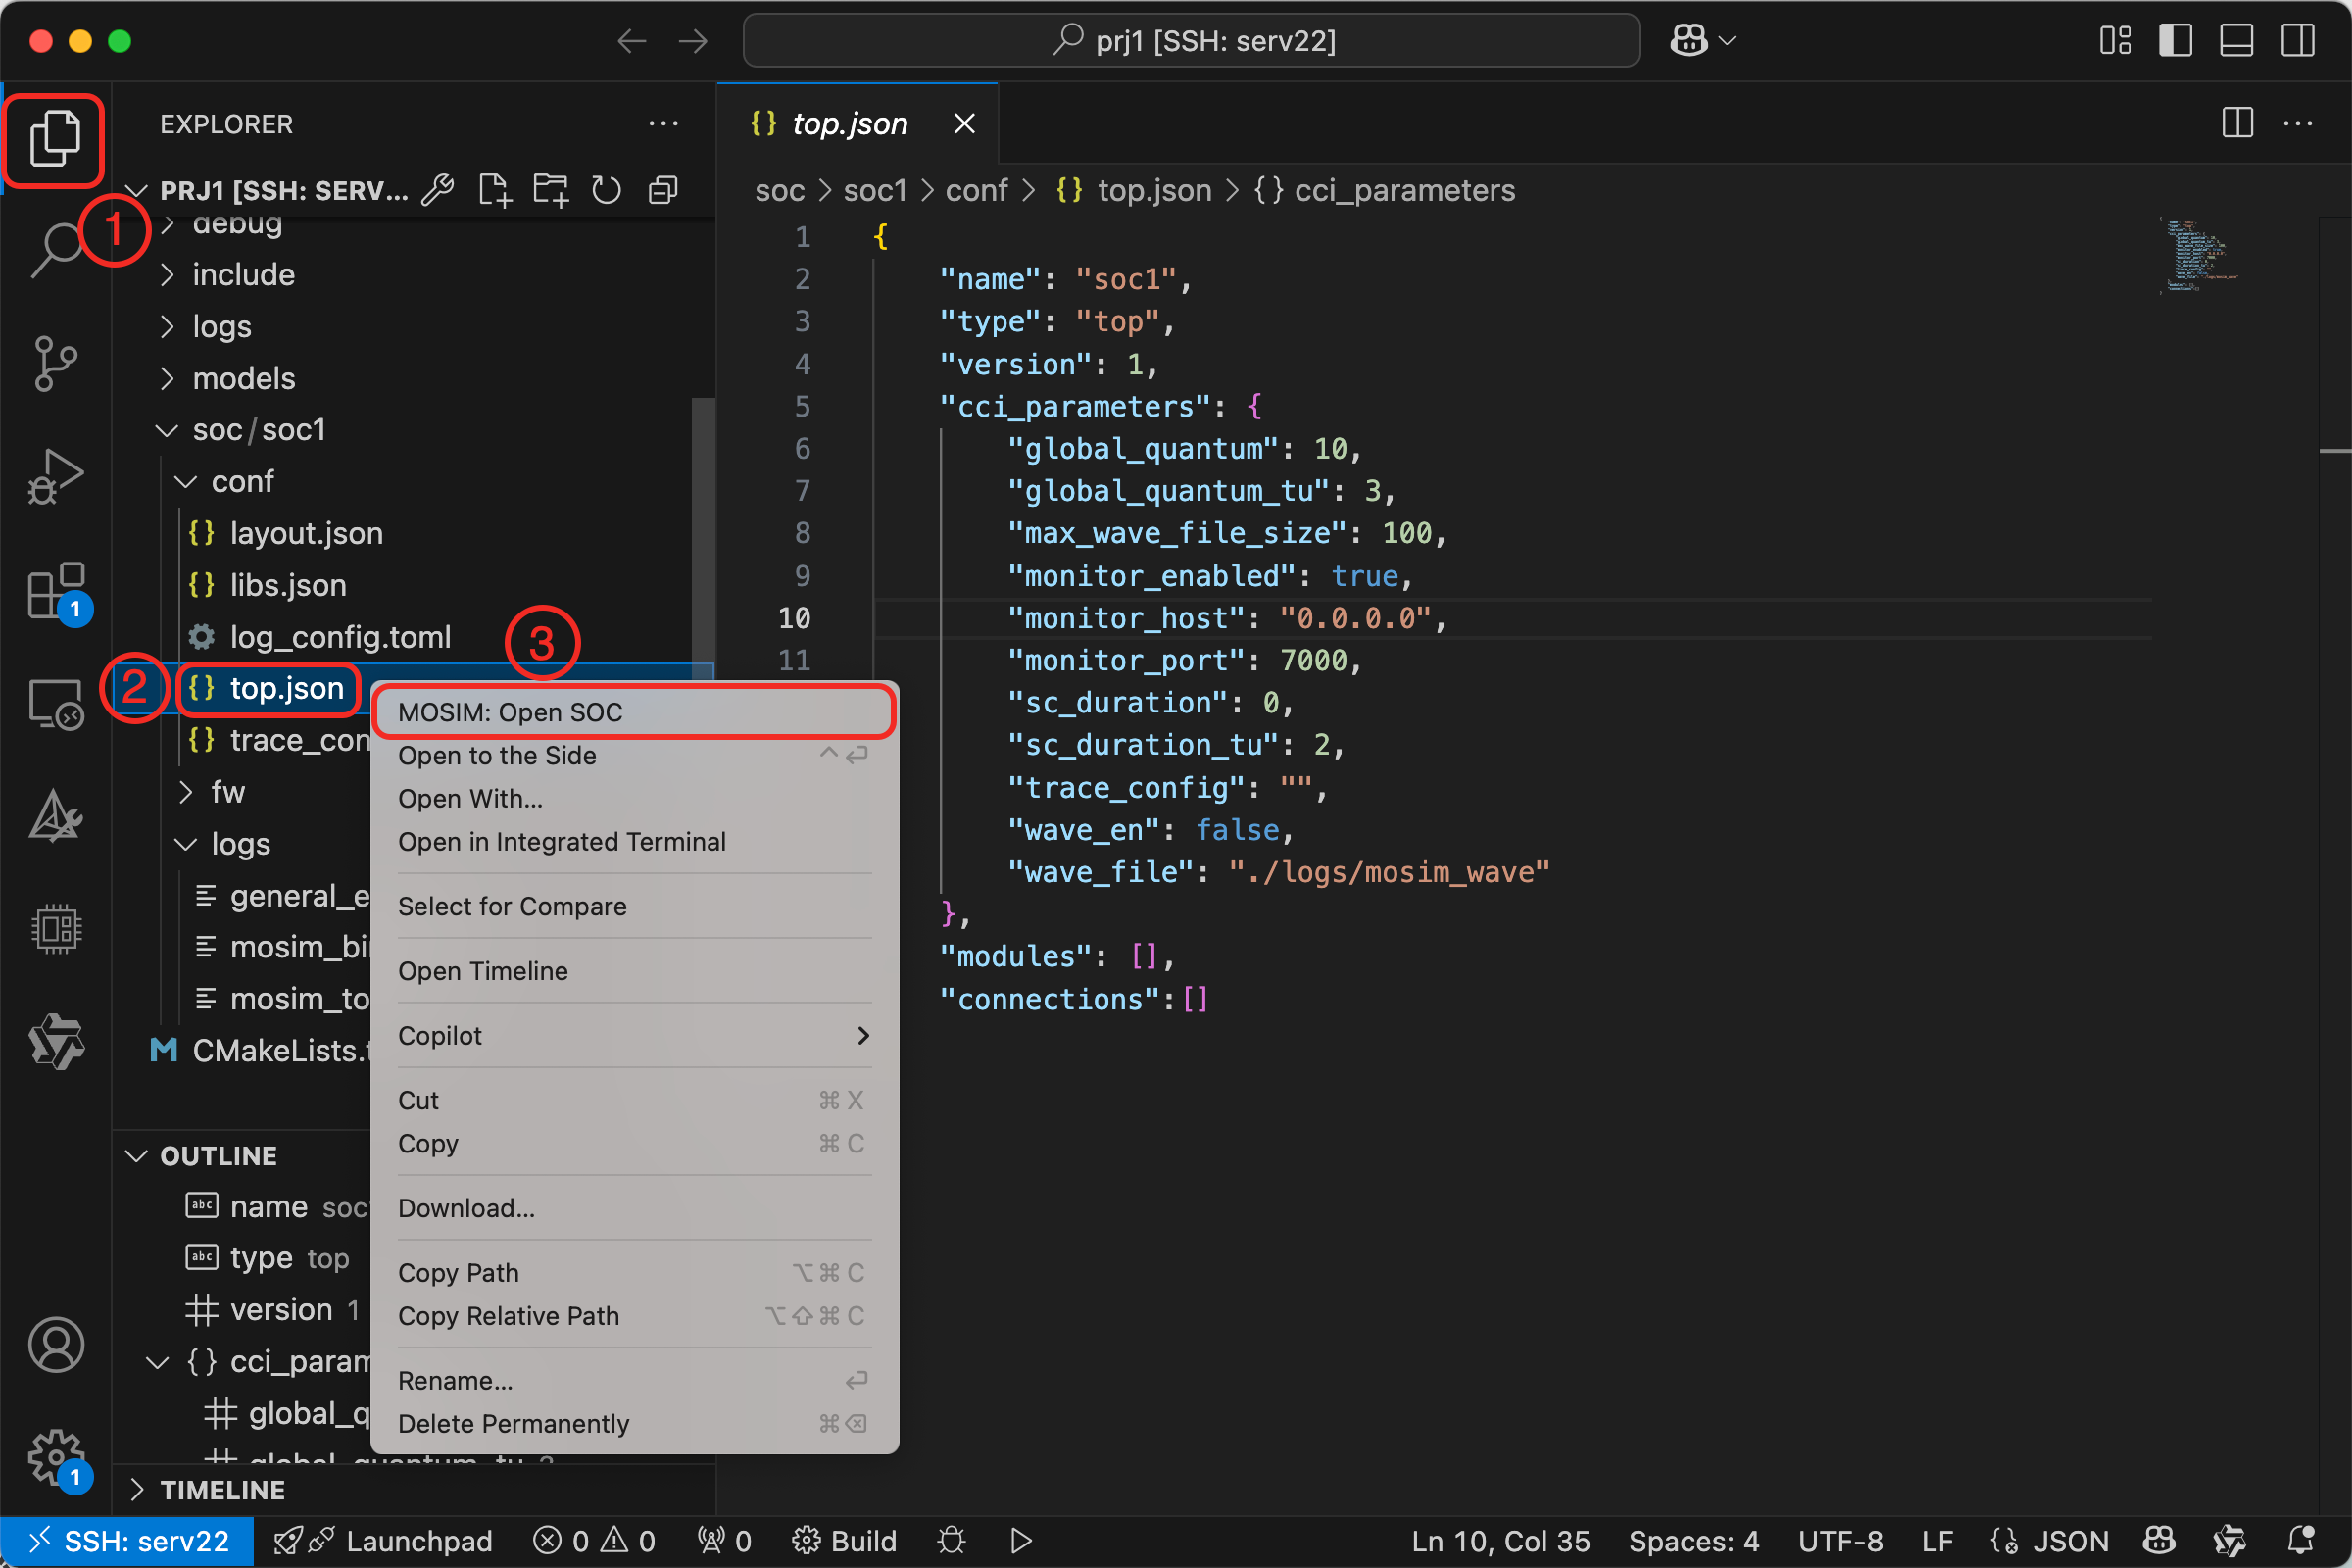
Task: Click Launchpad in status bar
Action: 383,1541
